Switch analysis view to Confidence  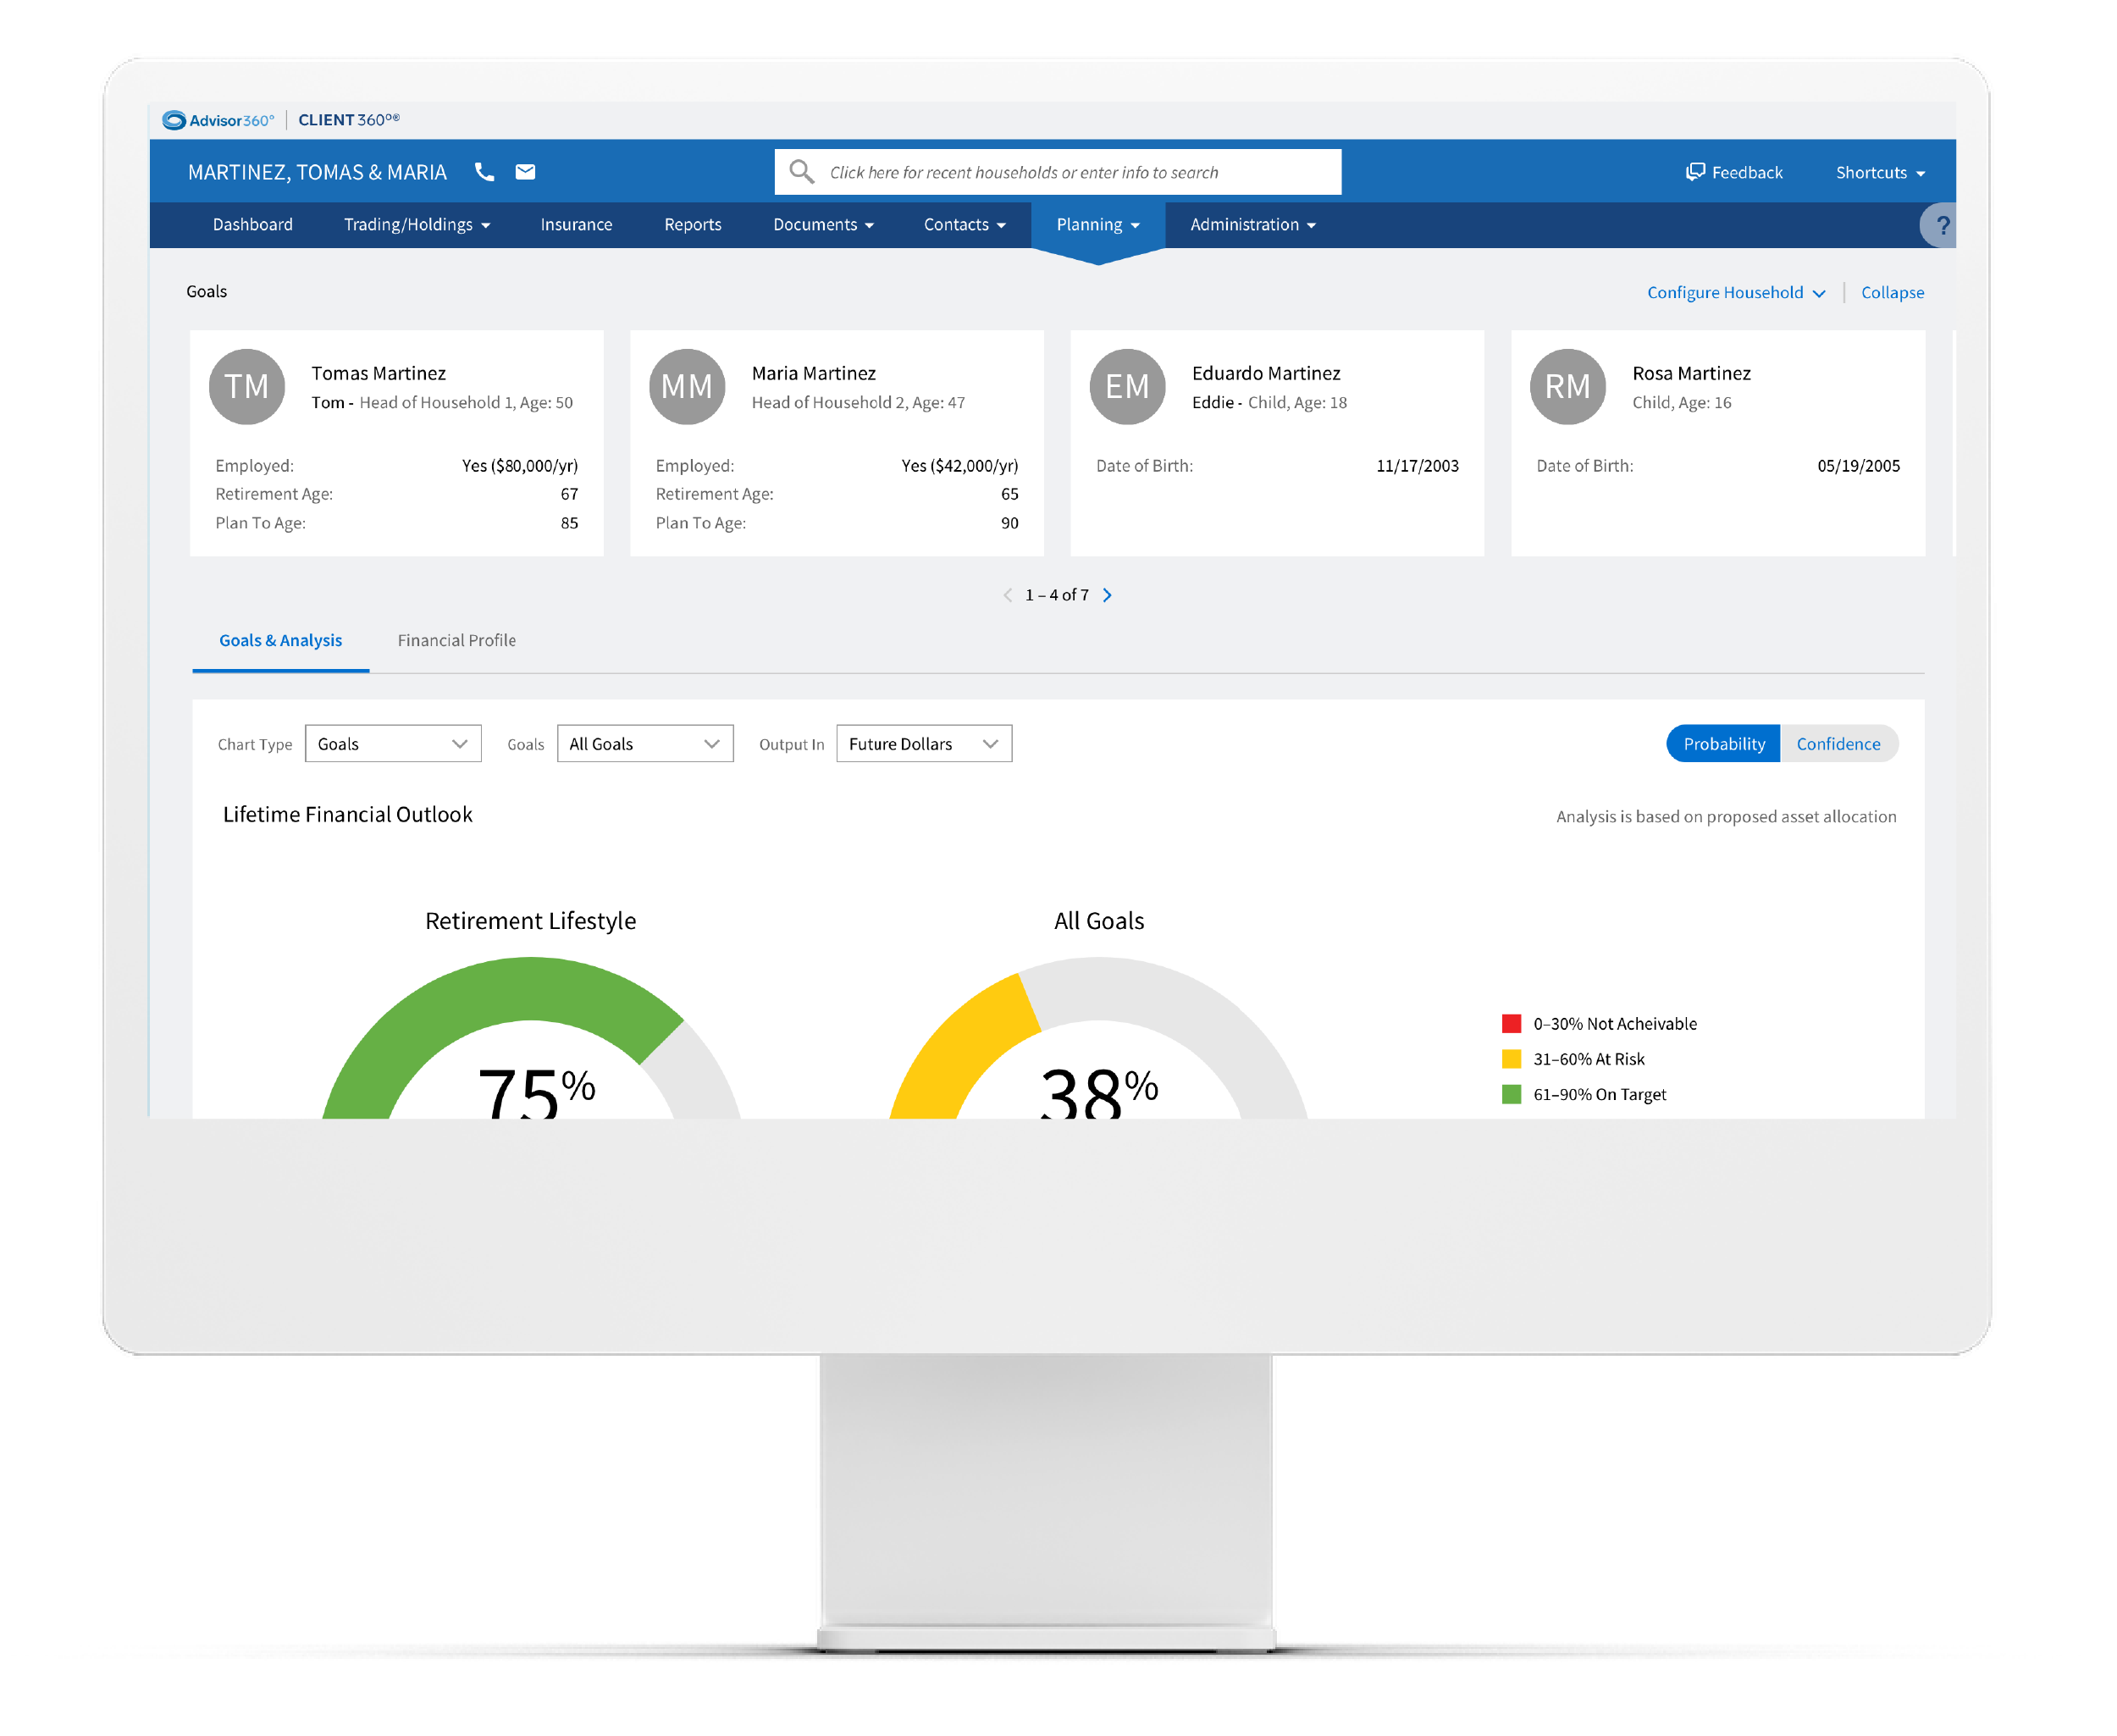(x=1839, y=743)
